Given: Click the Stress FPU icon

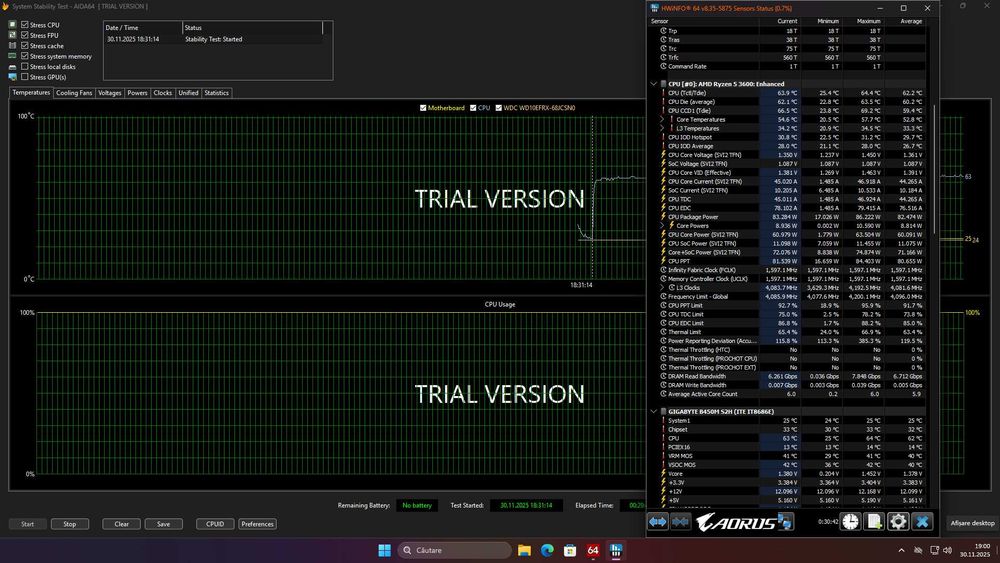Looking at the screenshot, I should coord(12,35).
